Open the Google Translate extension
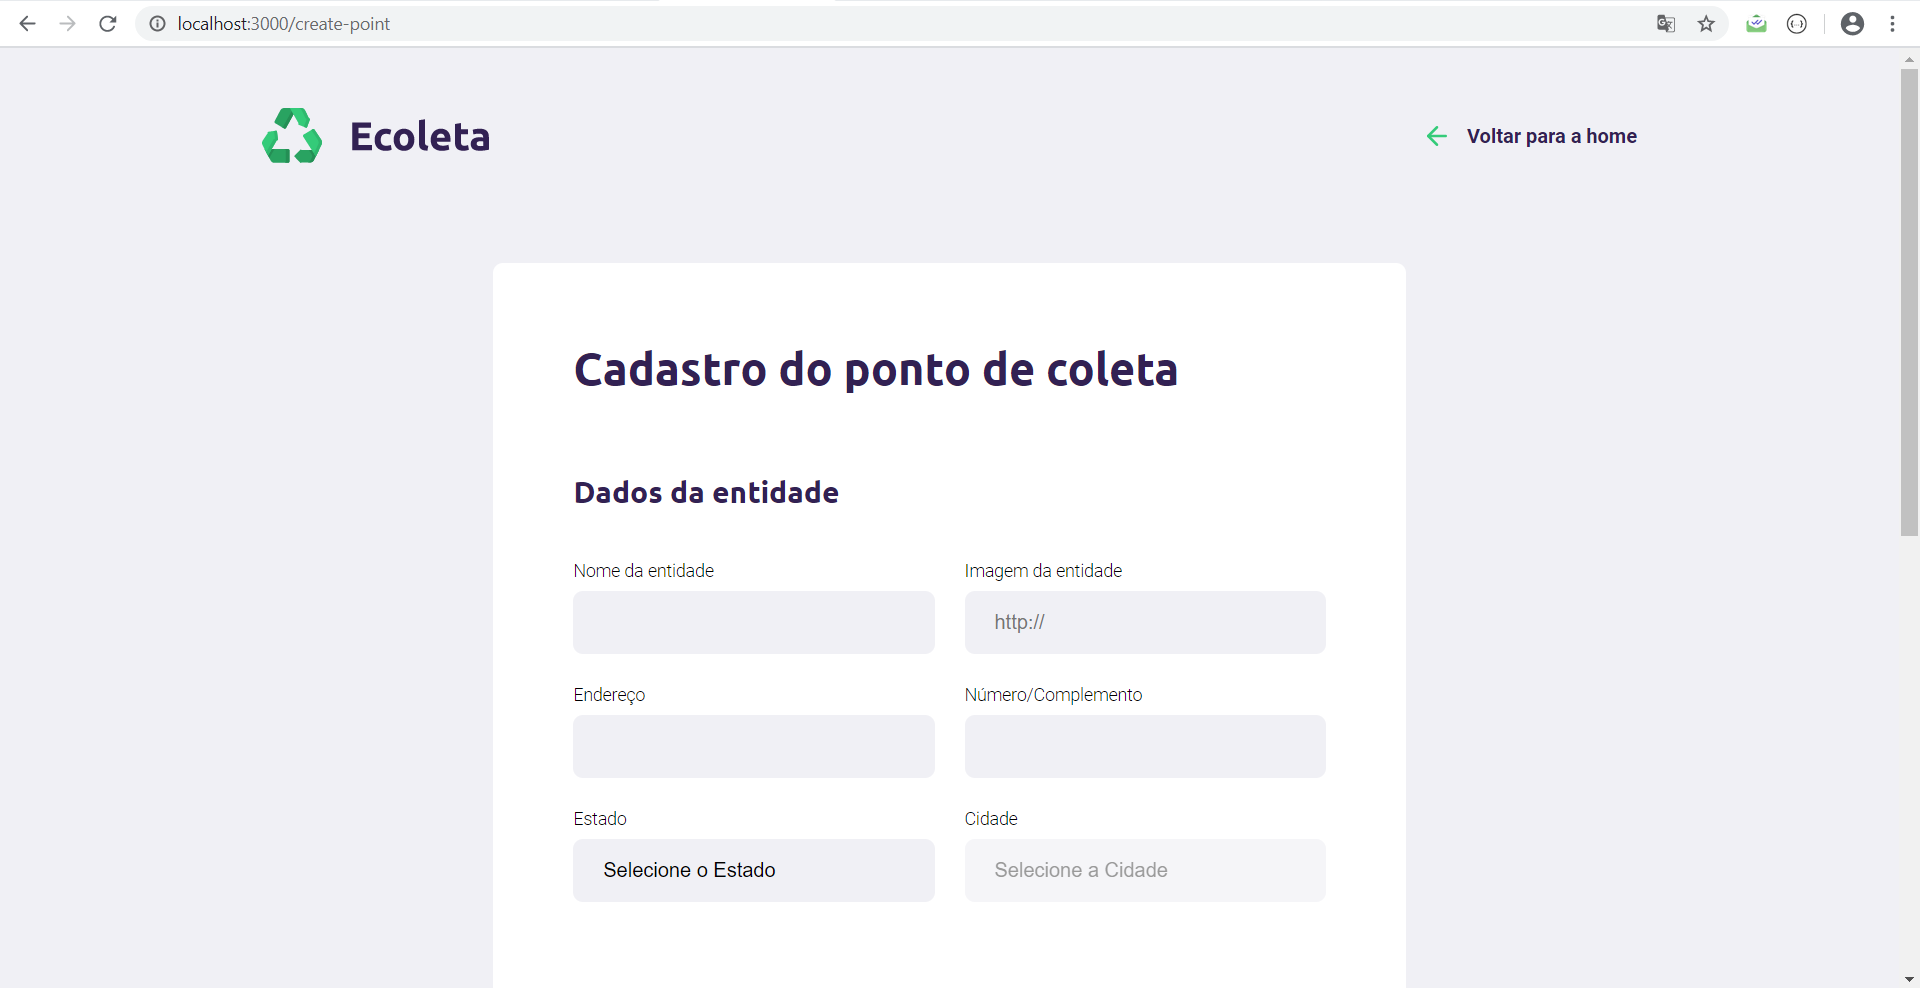 [x=1665, y=24]
